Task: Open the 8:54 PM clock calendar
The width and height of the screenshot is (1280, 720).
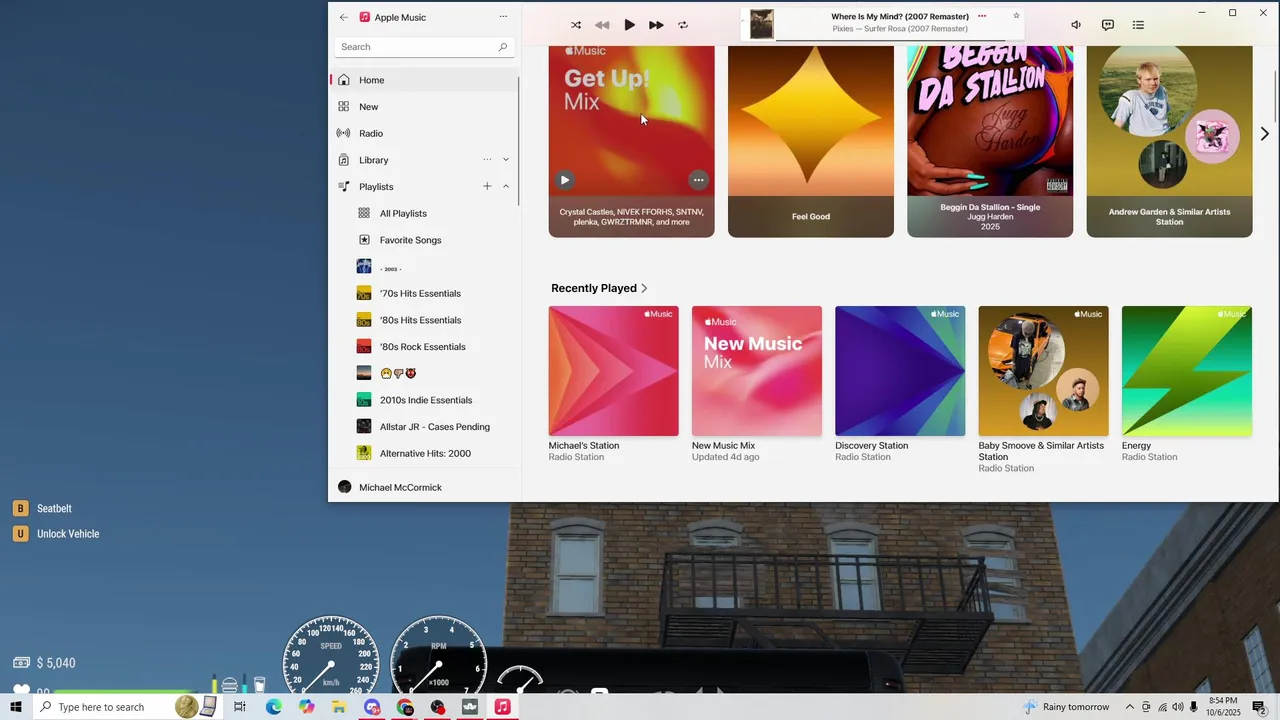Action: 1223,707
